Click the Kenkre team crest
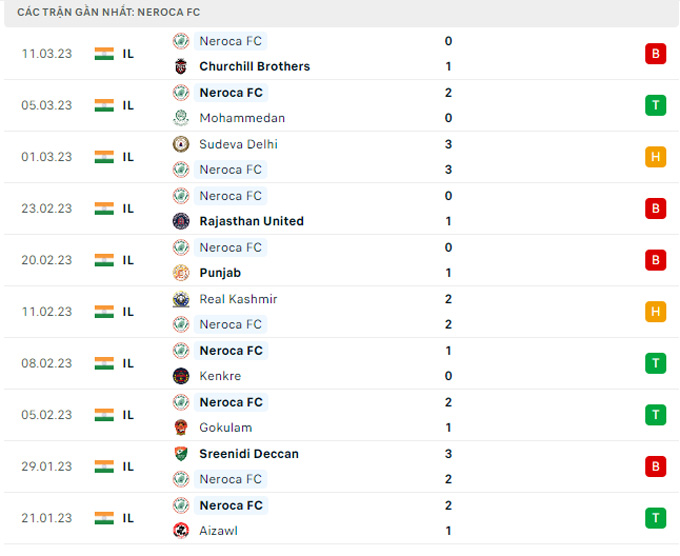 coord(181,376)
